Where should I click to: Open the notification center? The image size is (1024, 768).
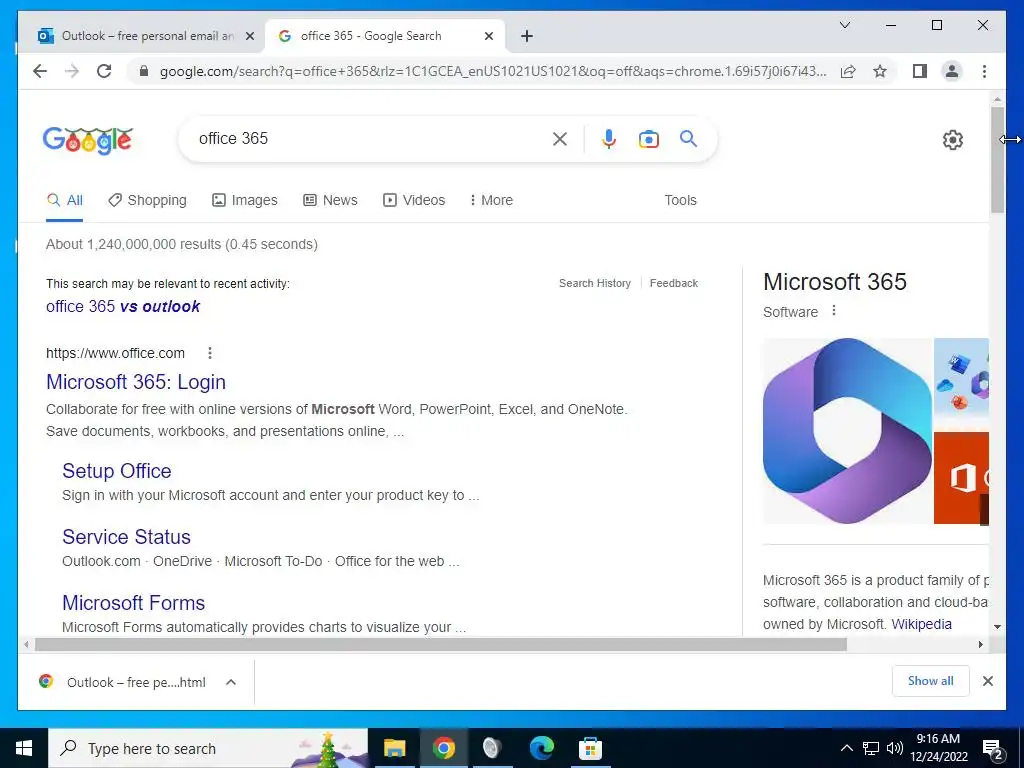point(993,749)
